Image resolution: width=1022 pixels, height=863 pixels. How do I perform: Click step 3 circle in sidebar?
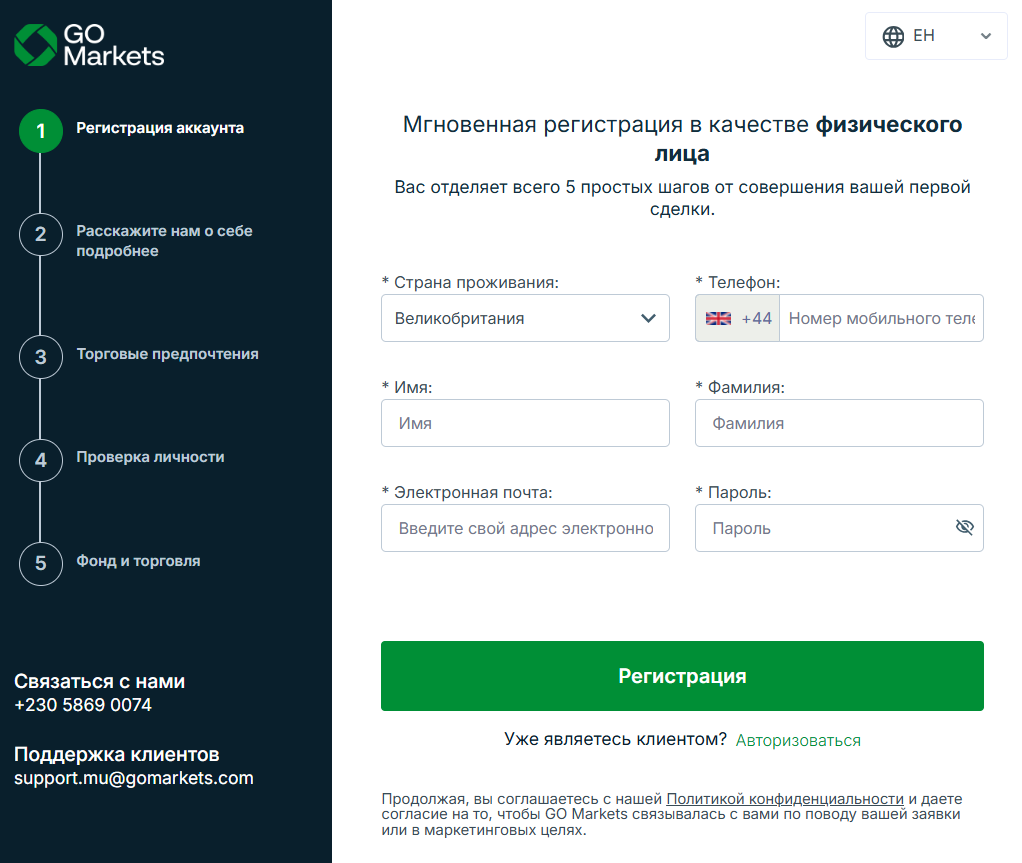tap(40, 357)
